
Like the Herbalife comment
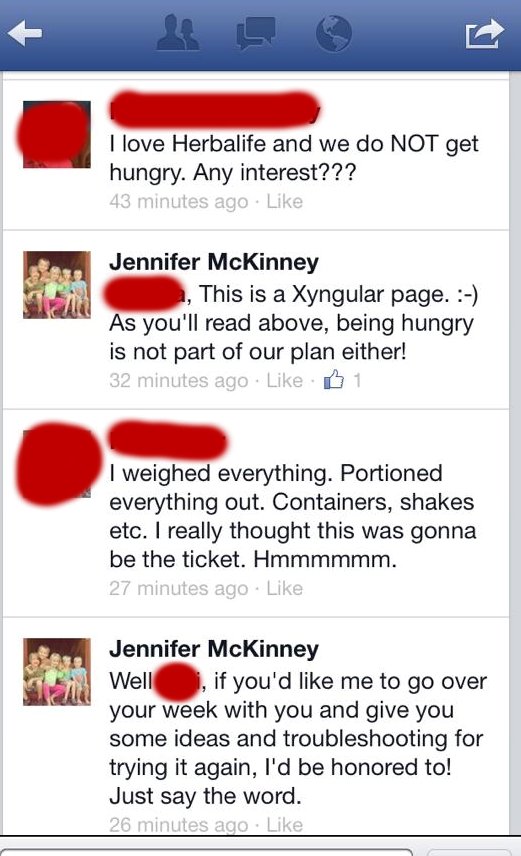[285, 201]
